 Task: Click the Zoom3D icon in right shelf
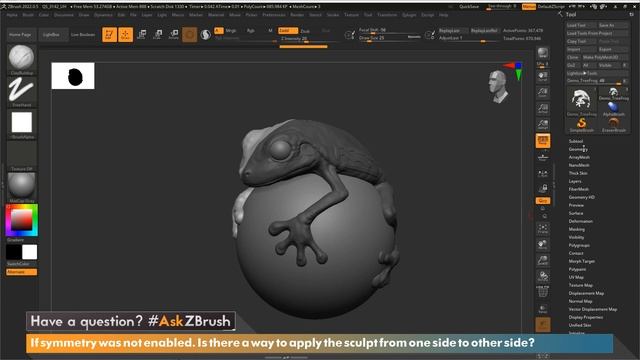[542, 260]
